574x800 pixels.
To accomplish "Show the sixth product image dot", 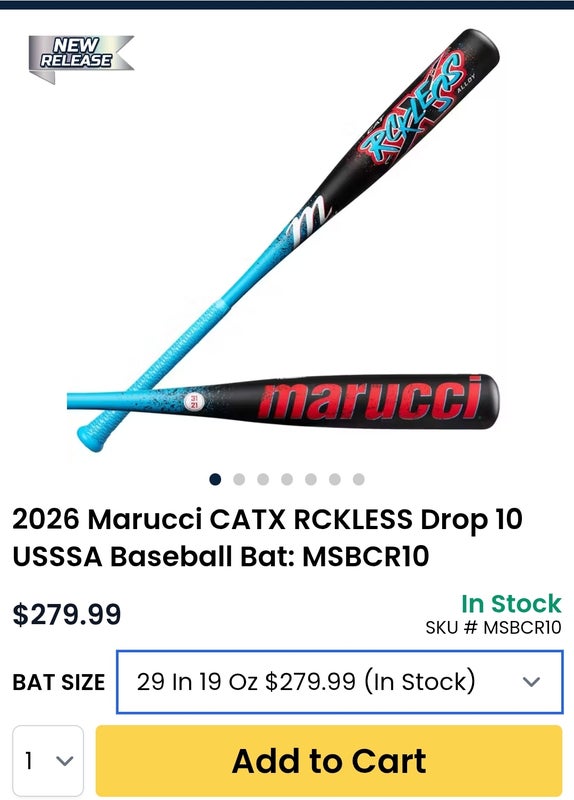I will 335,479.
